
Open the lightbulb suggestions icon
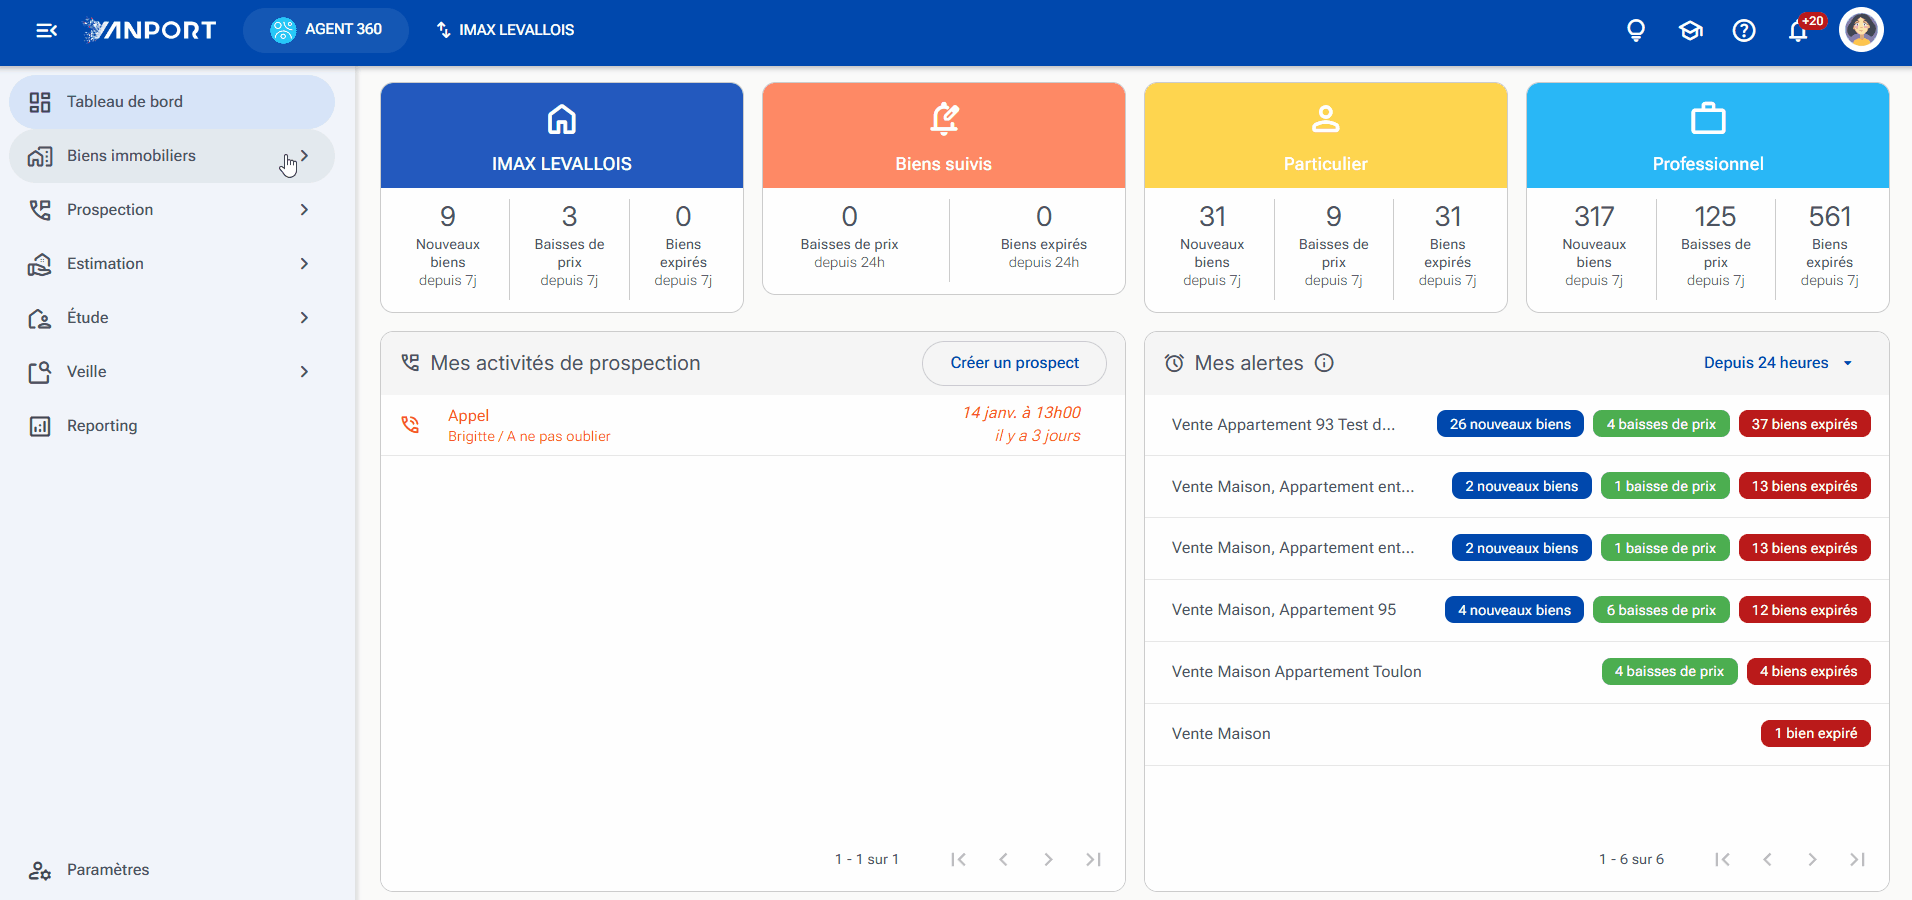point(1636,30)
